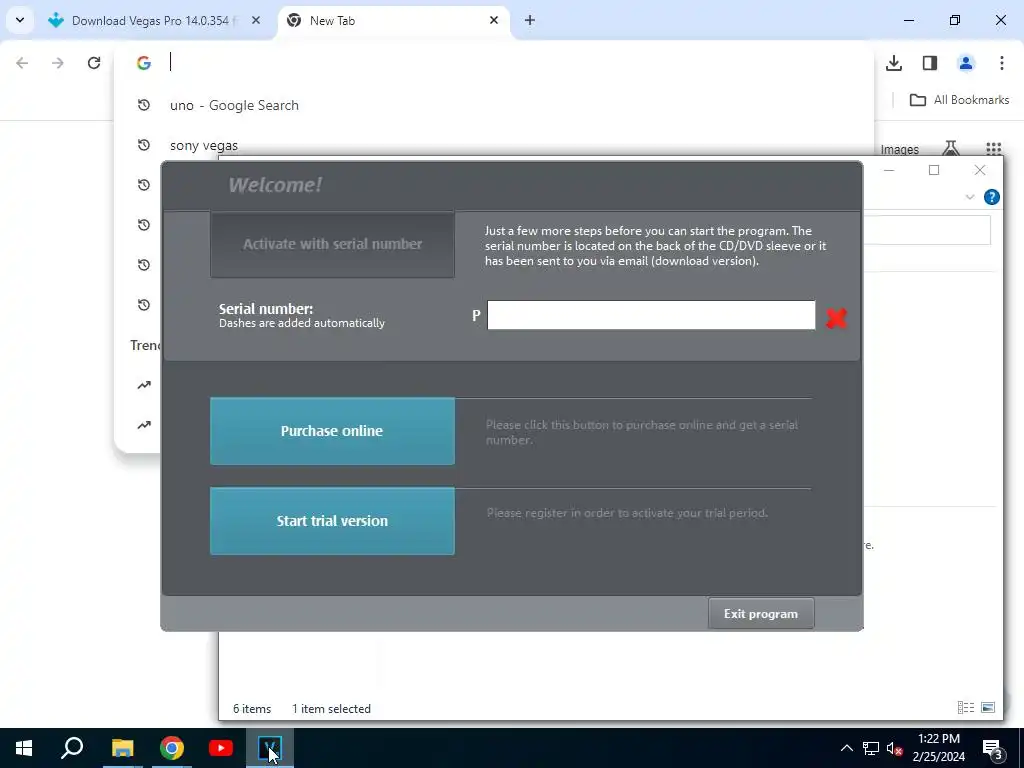The height and width of the screenshot is (768, 1024).
Task: Open Google Search Labs flask icon
Action: click(951, 148)
